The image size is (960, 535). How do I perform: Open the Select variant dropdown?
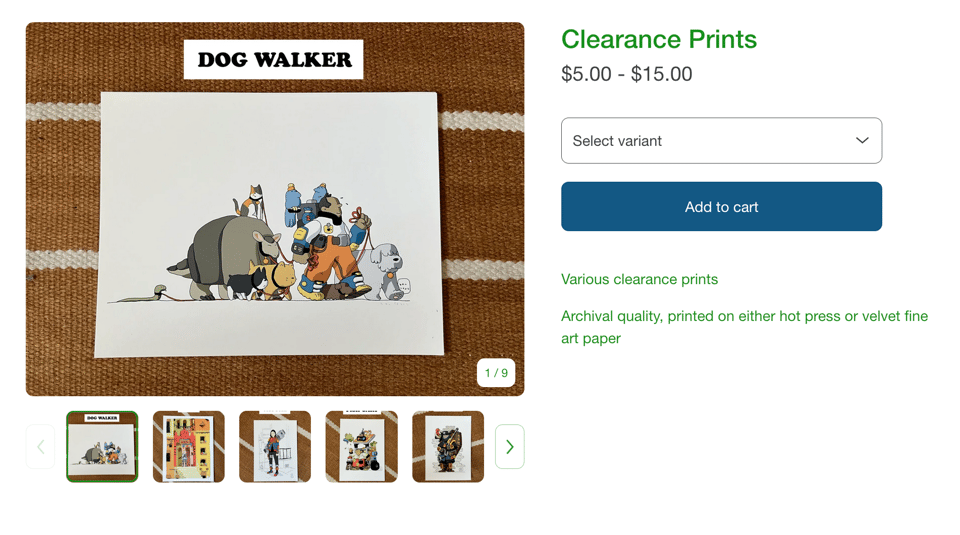pyautogui.click(x=720, y=141)
